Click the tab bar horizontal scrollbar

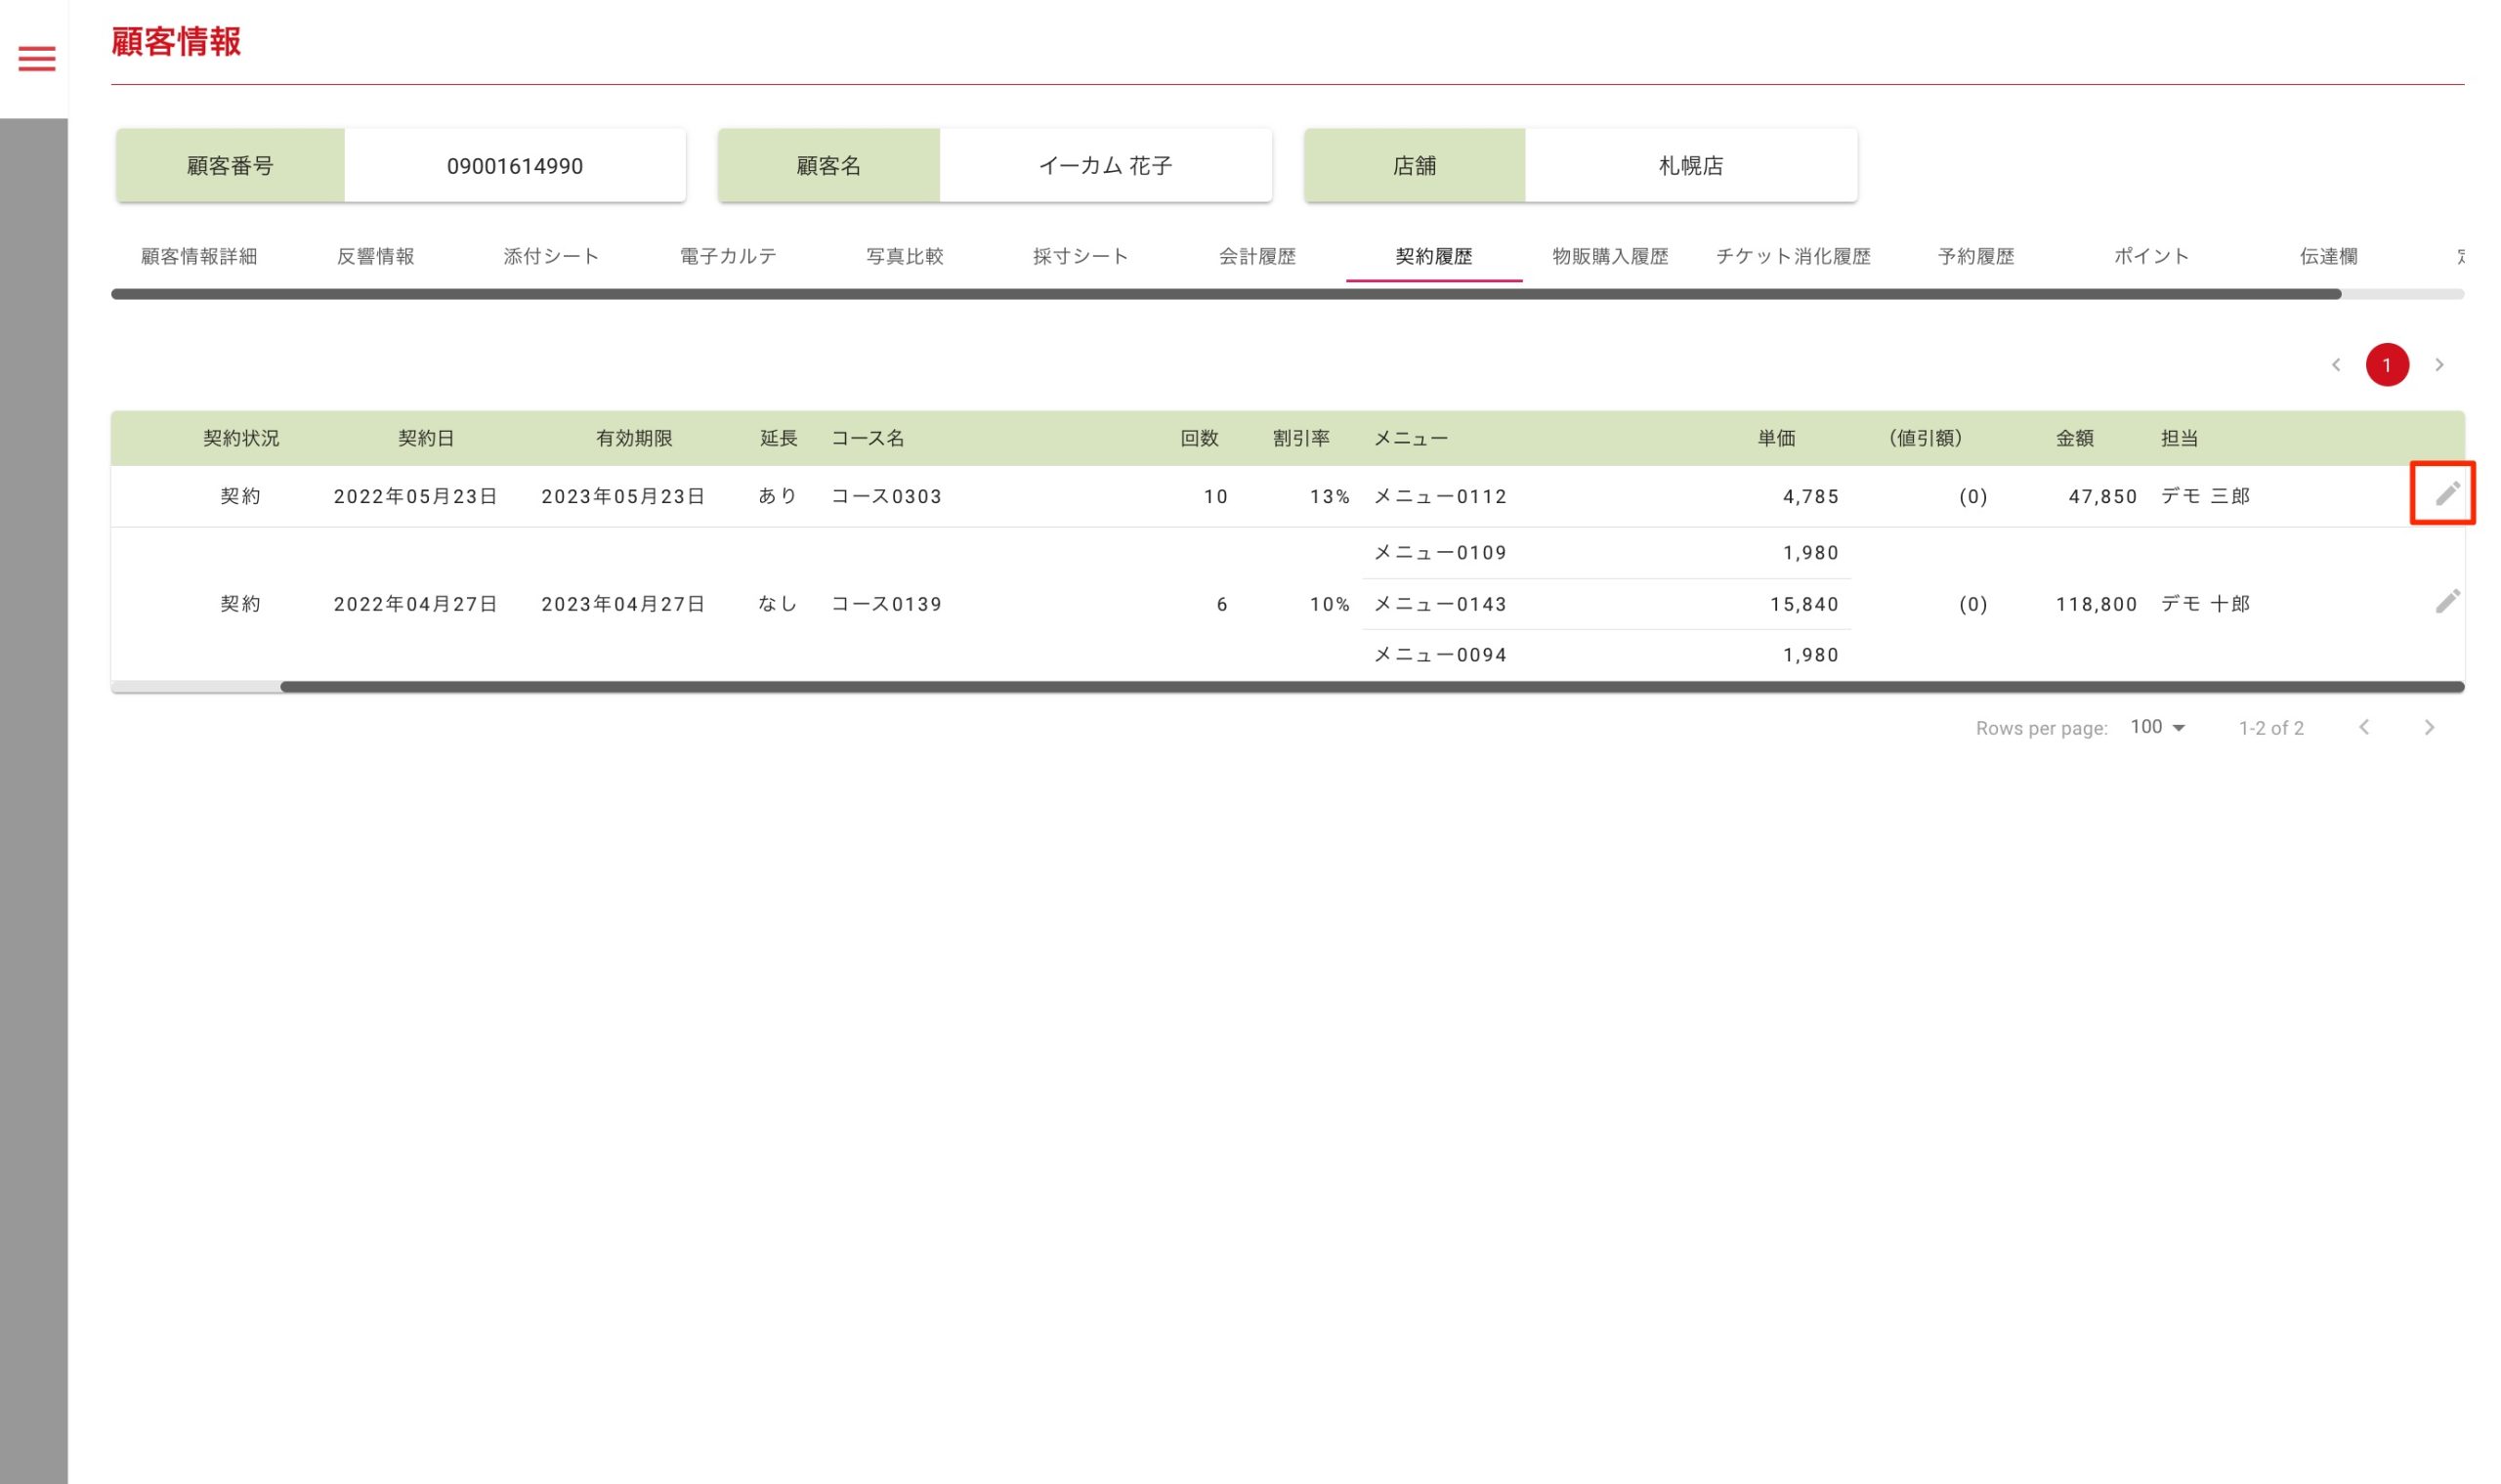coord(1225,295)
